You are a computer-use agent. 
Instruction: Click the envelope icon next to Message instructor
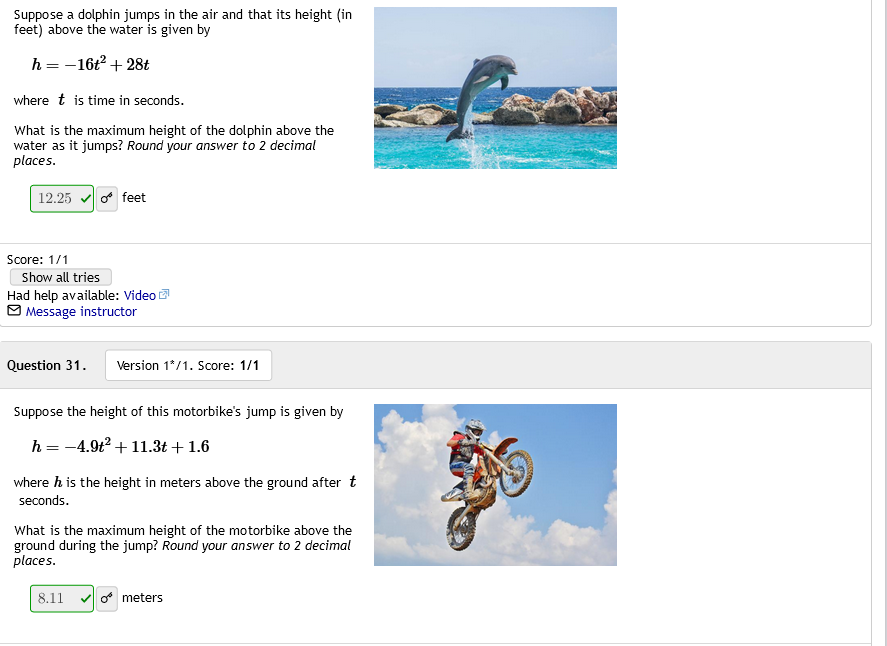(14, 311)
